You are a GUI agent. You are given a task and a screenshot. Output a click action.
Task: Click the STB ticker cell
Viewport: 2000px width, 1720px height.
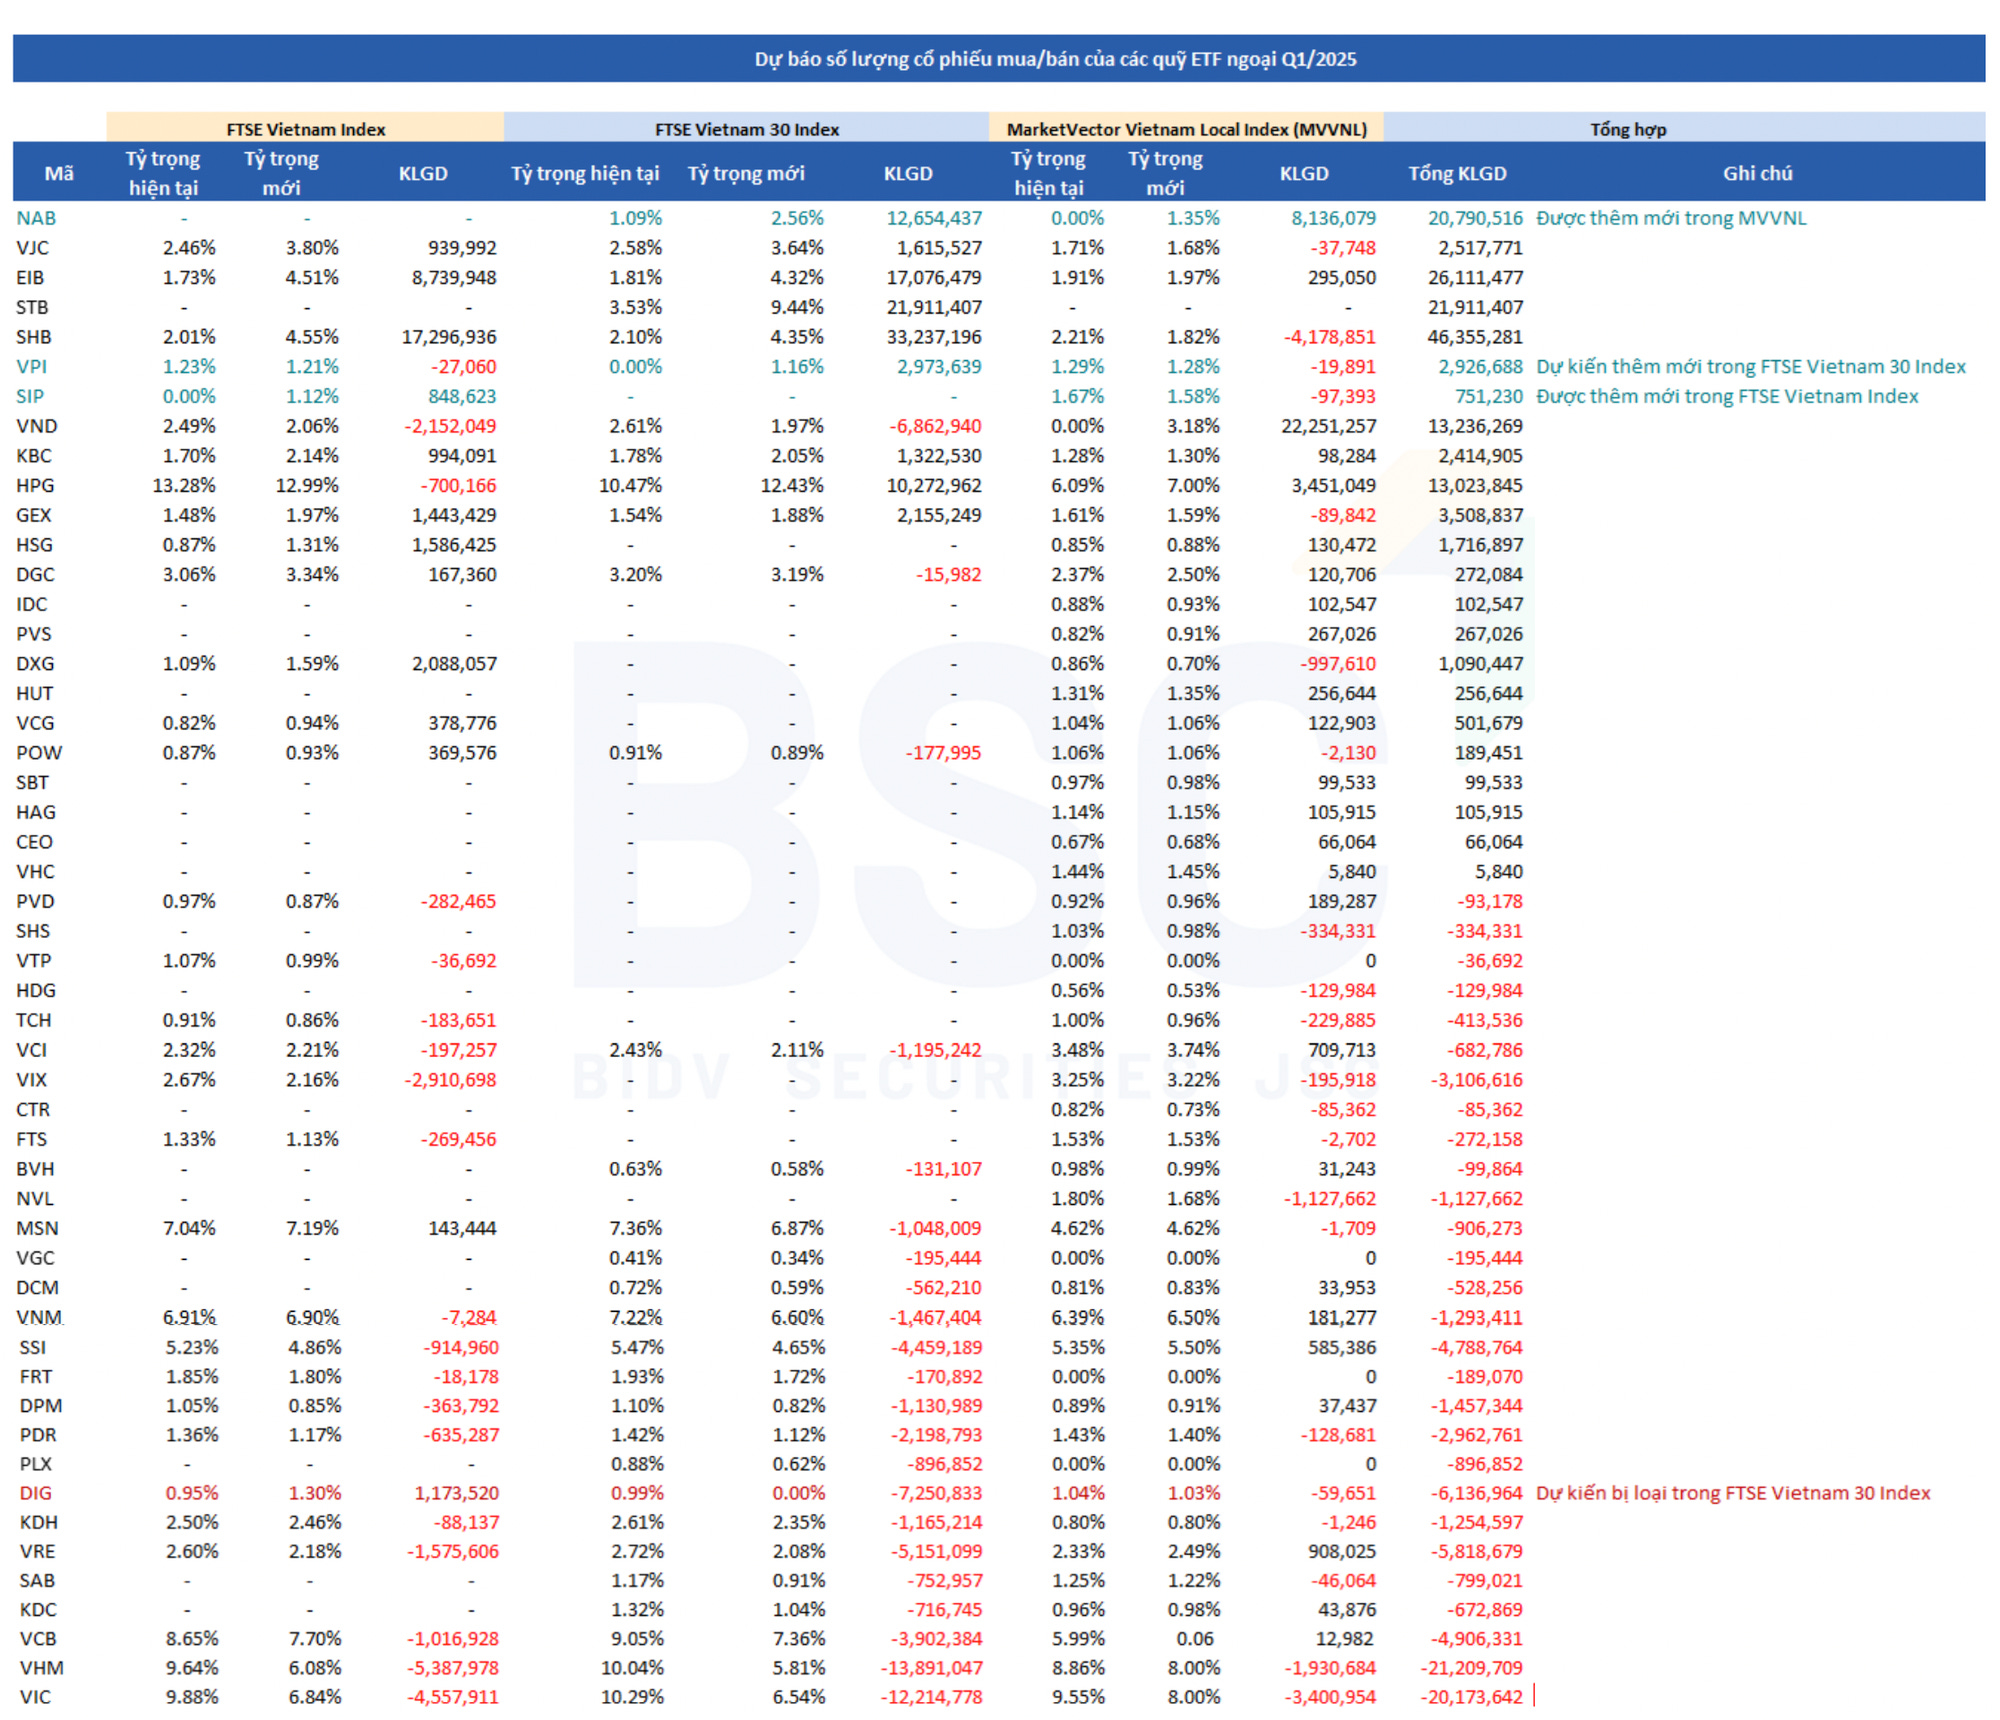pos(32,307)
